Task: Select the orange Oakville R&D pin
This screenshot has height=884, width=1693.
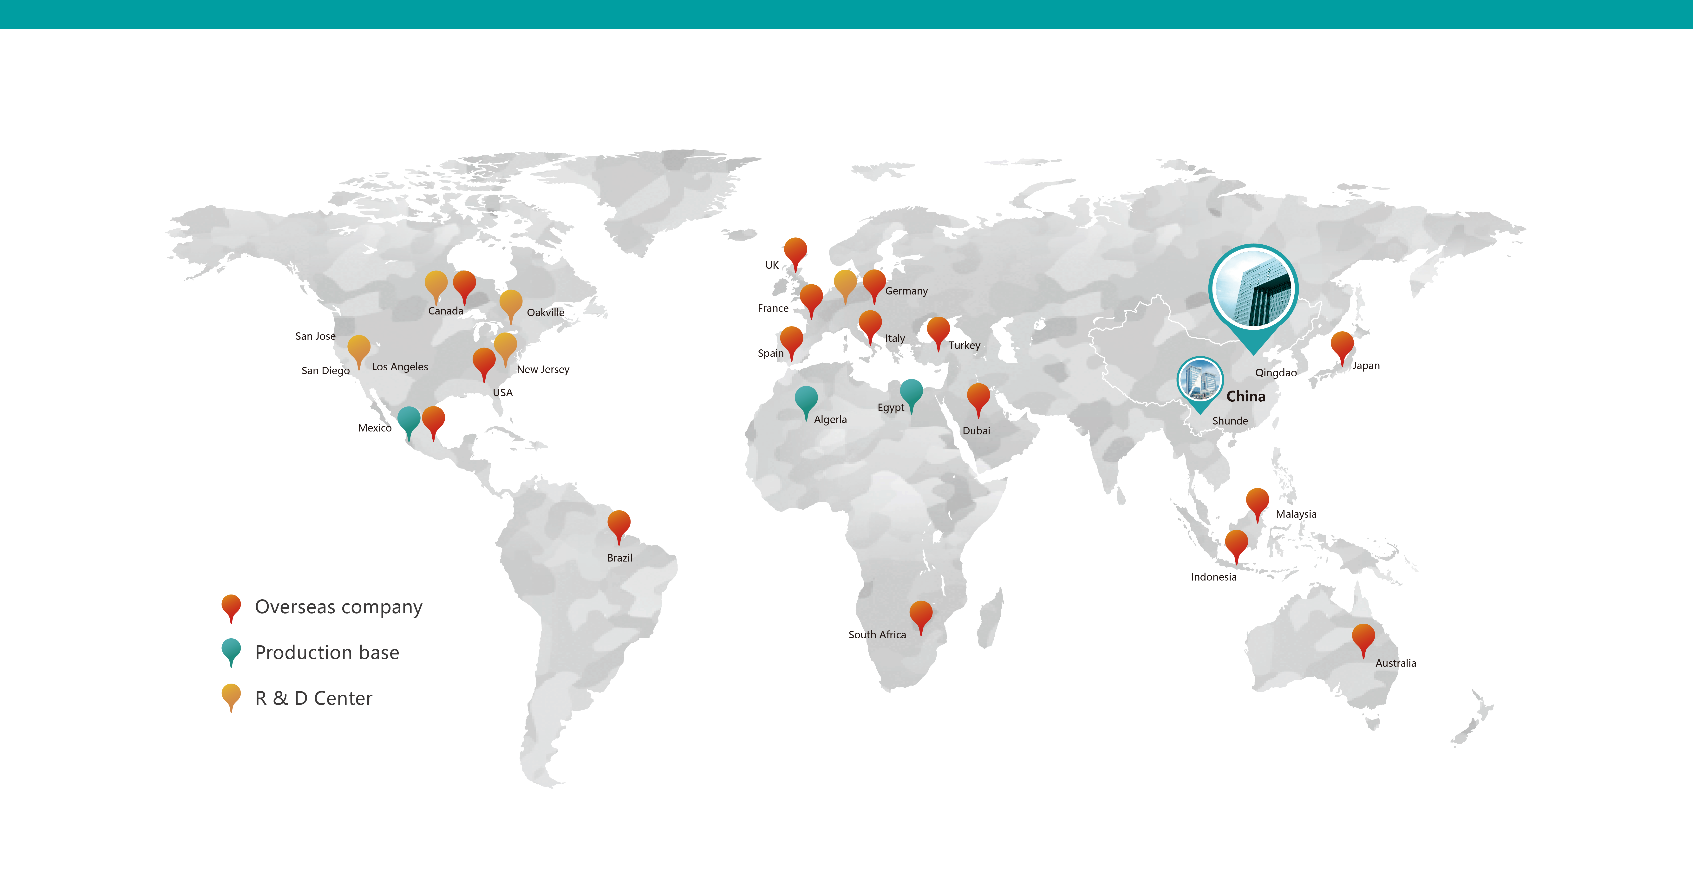Action: [x=510, y=303]
